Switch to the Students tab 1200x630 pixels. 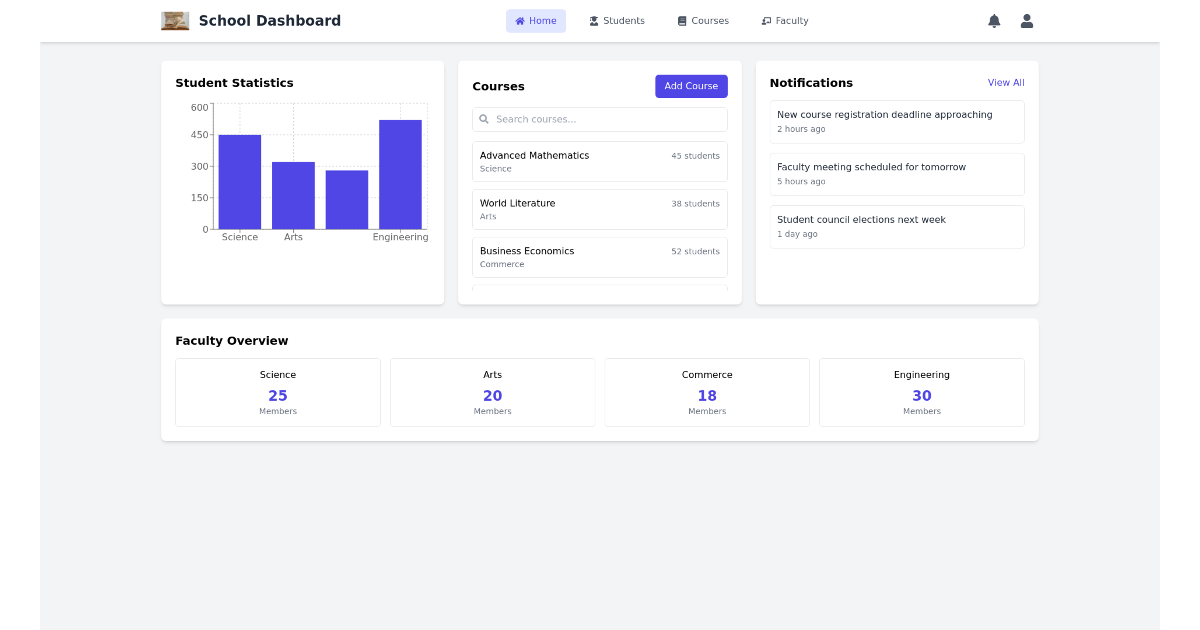point(617,20)
